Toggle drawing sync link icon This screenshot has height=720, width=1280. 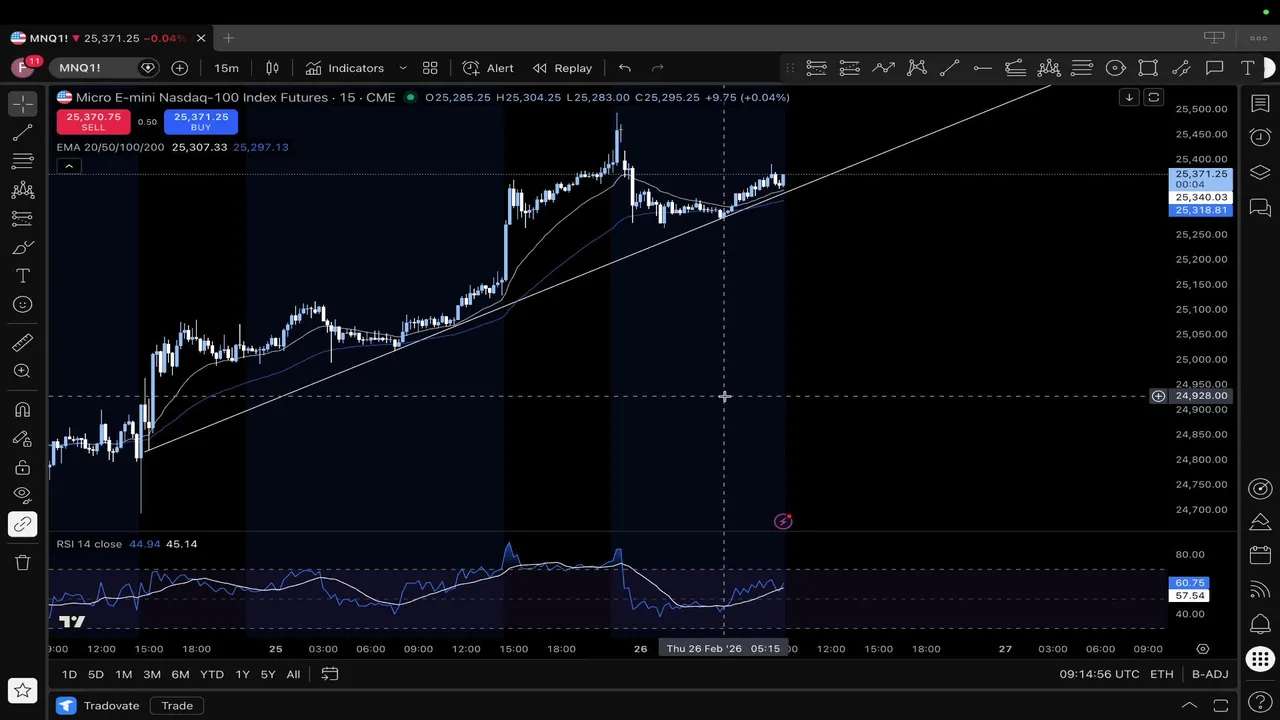pyautogui.click(x=22, y=524)
